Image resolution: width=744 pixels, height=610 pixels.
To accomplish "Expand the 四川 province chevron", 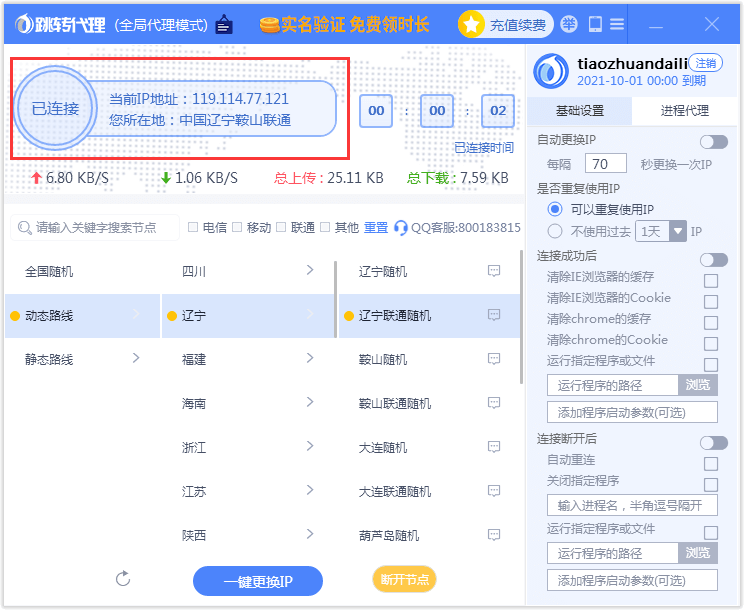I will (x=310, y=270).
